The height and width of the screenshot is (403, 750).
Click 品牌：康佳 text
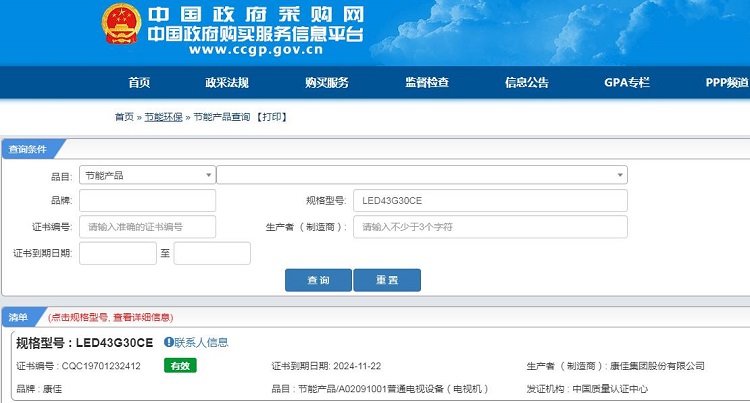[39, 389]
